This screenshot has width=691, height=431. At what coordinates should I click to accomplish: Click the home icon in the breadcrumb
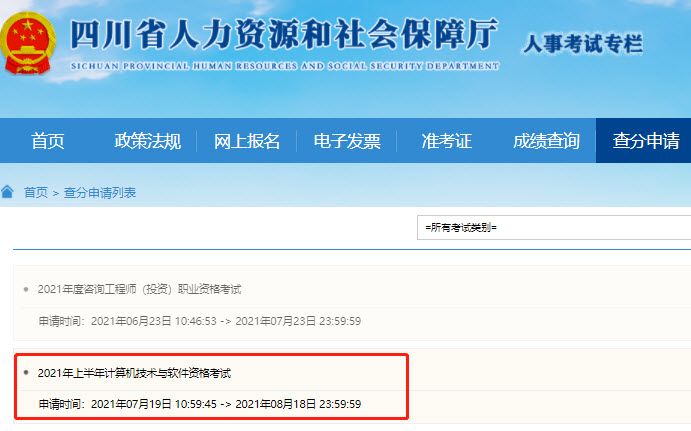tap(8, 191)
